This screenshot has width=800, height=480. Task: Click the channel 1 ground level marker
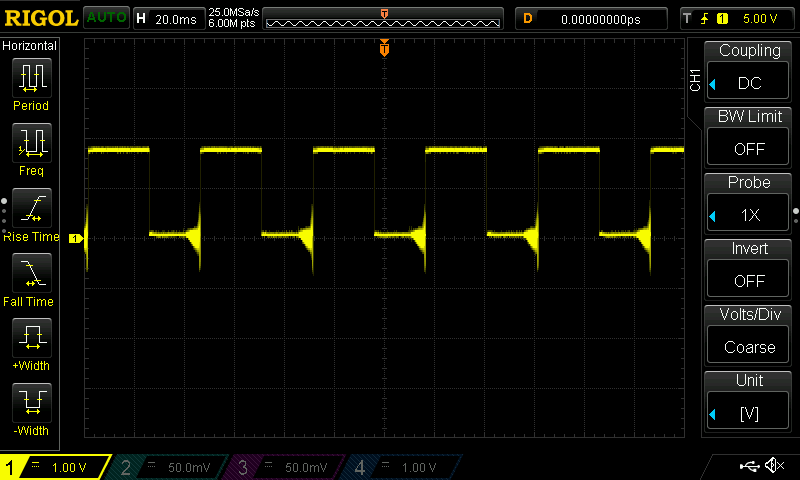76,238
